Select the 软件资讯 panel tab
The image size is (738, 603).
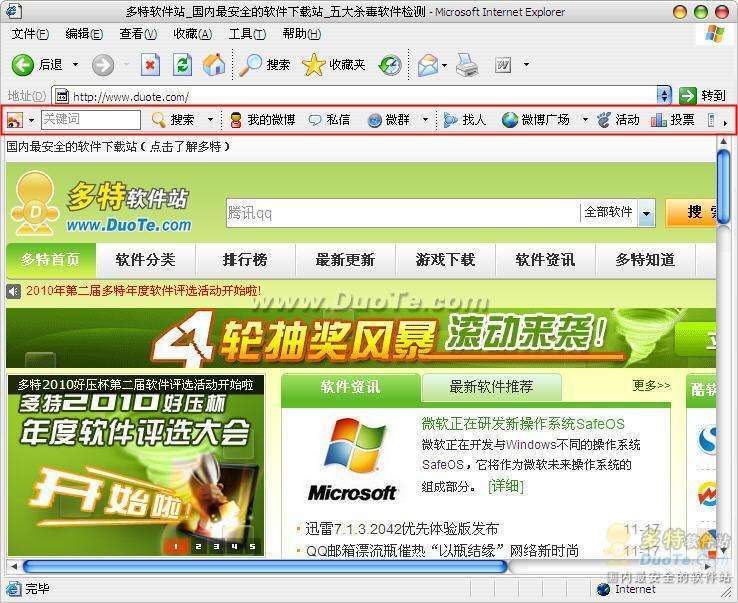point(351,387)
